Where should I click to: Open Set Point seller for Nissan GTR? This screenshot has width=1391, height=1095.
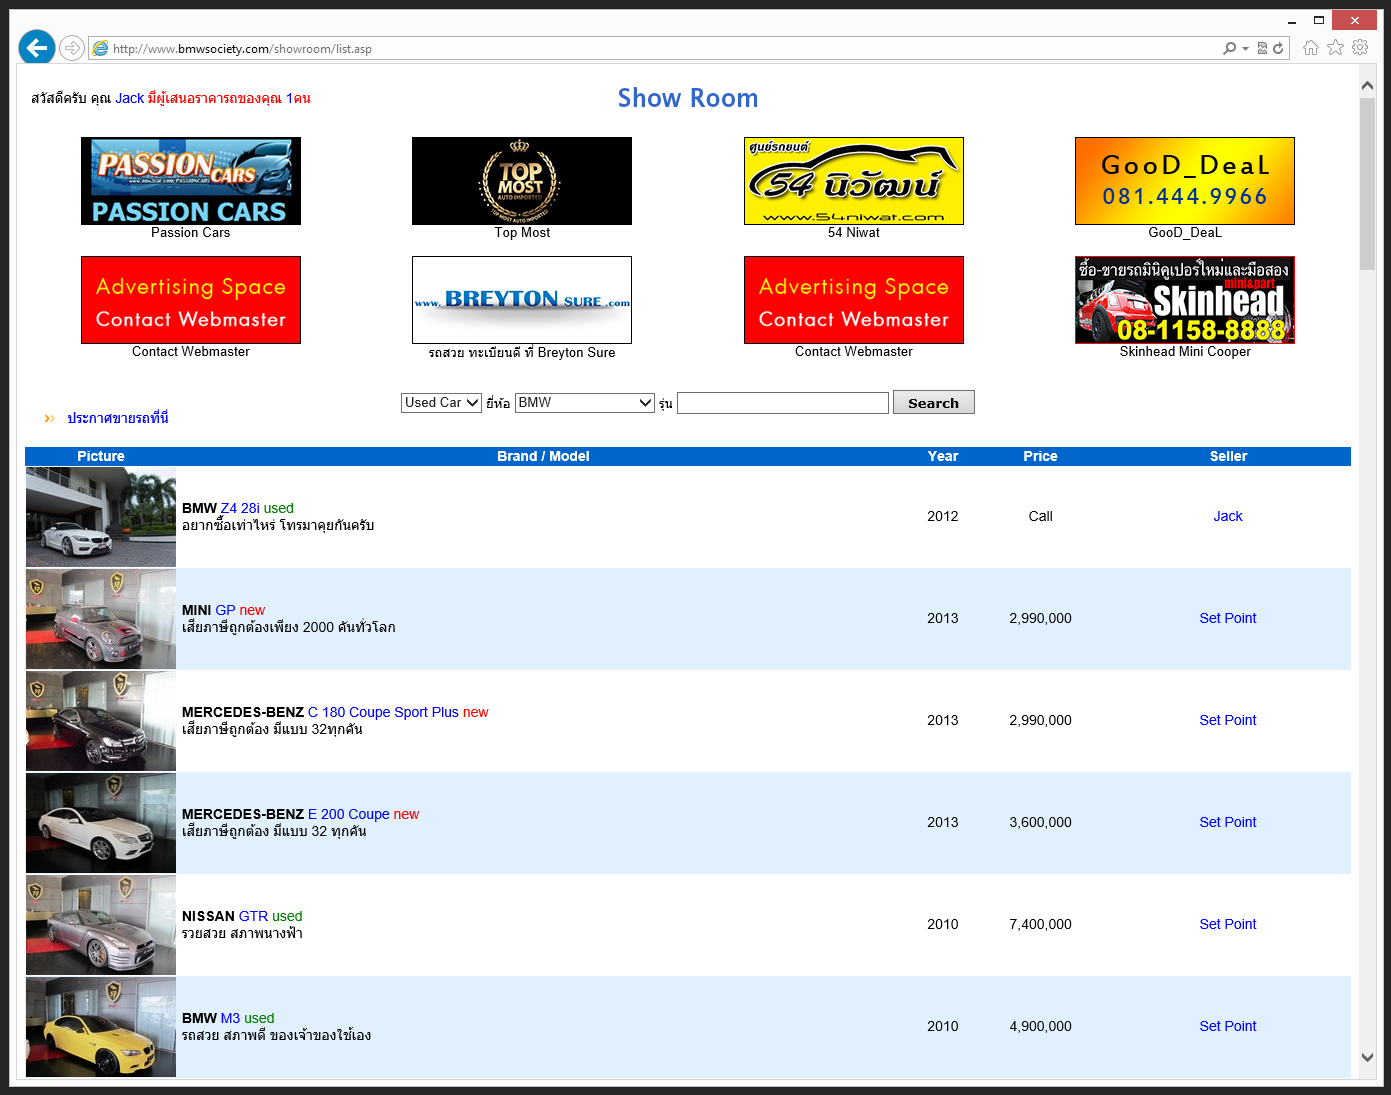(x=1228, y=924)
